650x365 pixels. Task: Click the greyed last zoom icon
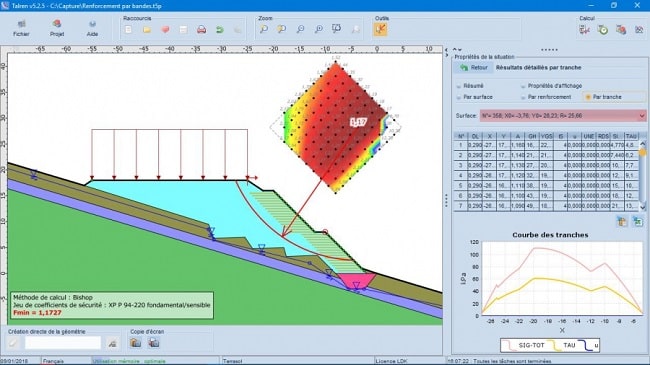[x=355, y=29]
